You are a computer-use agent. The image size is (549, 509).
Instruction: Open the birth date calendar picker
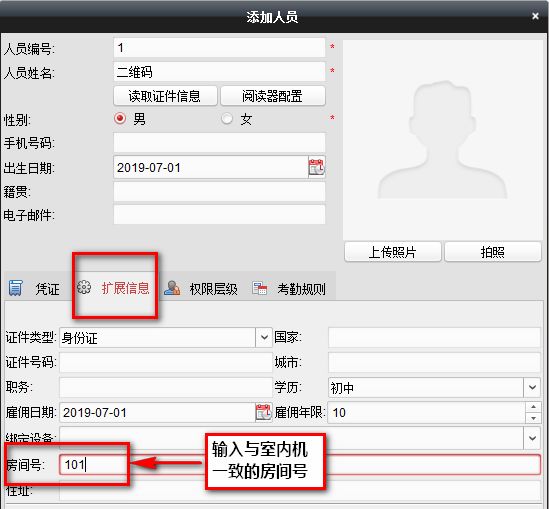coord(317,167)
